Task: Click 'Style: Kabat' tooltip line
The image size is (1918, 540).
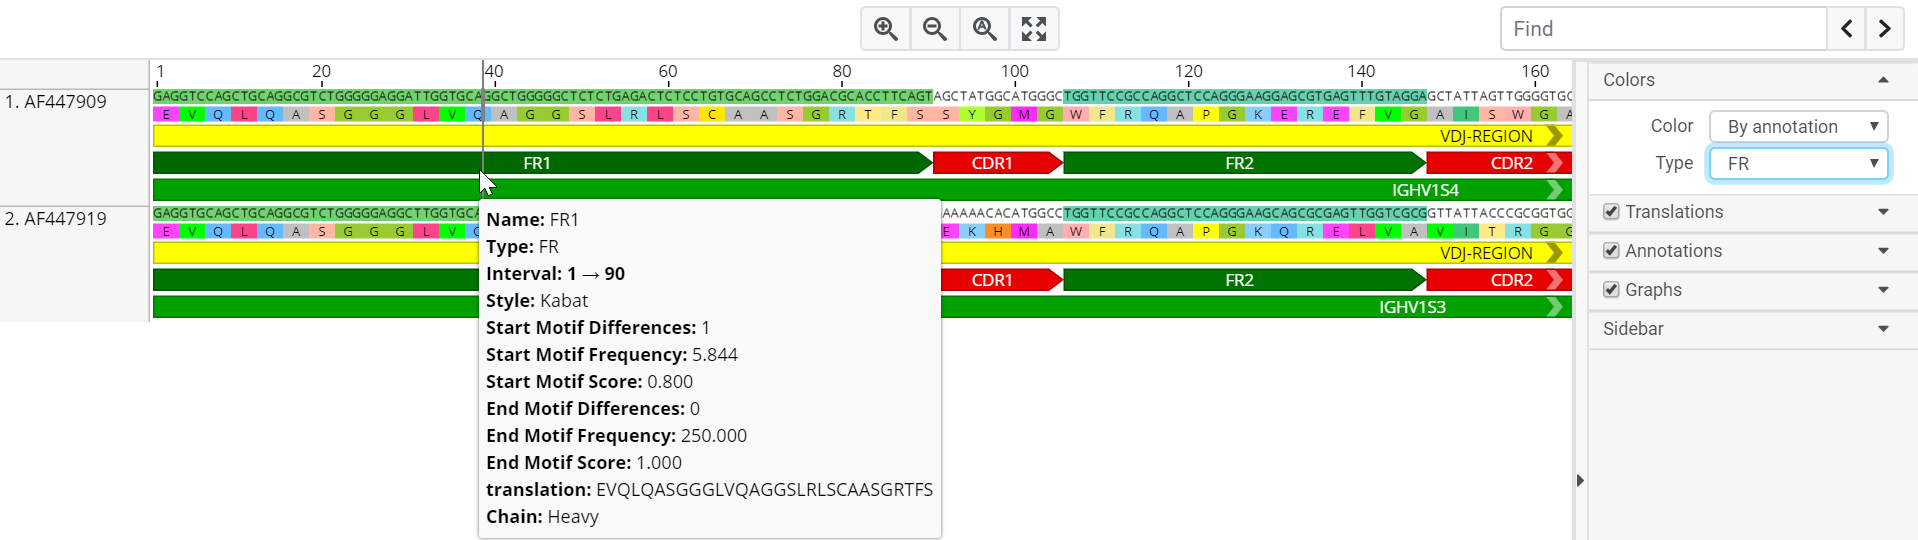Action: pos(537,301)
